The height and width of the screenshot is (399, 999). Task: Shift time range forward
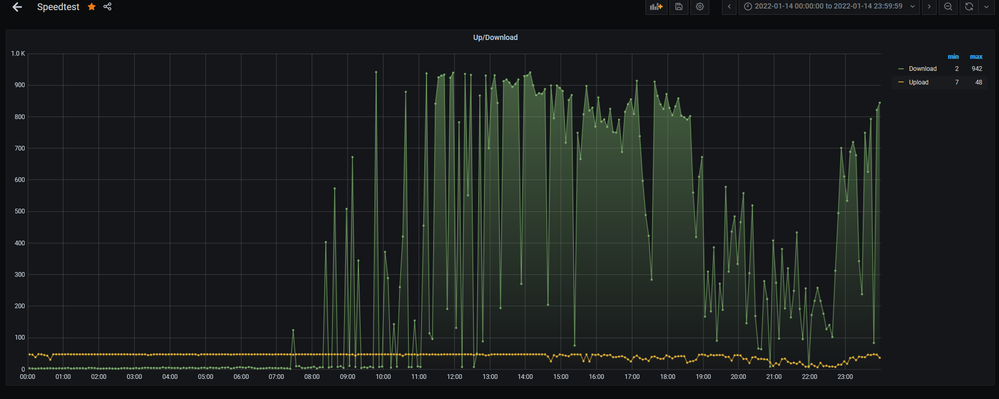click(x=929, y=6)
